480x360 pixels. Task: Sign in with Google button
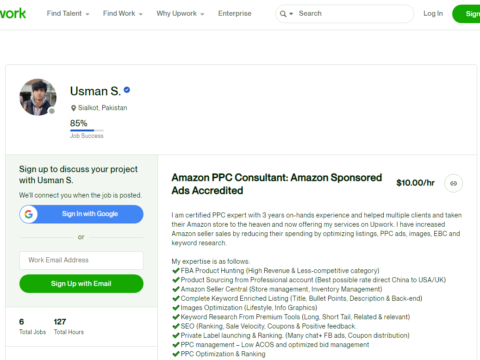(x=81, y=214)
